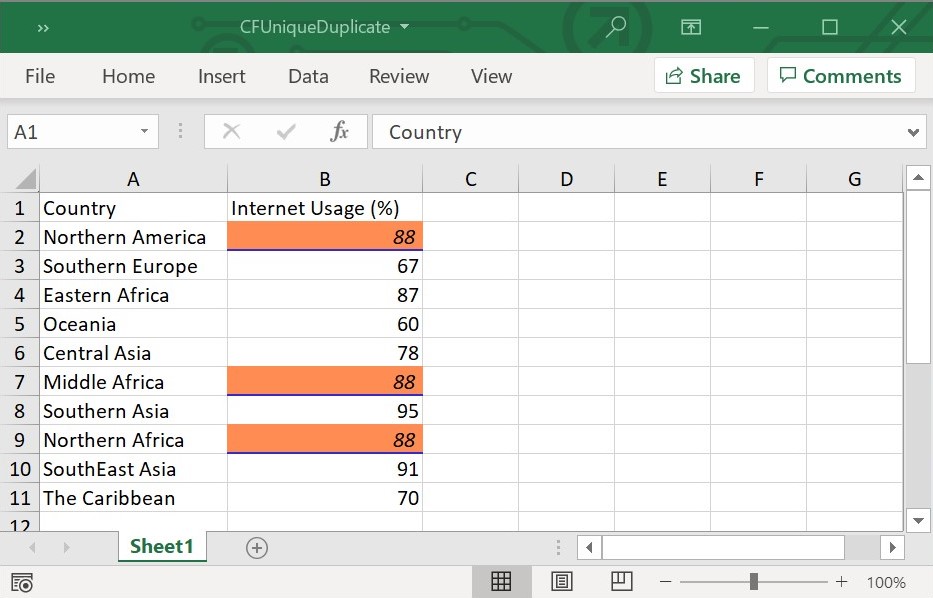Open the Data ribbon tab
The width and height of the screenshot is (933, 598).
tap(308, 76)
